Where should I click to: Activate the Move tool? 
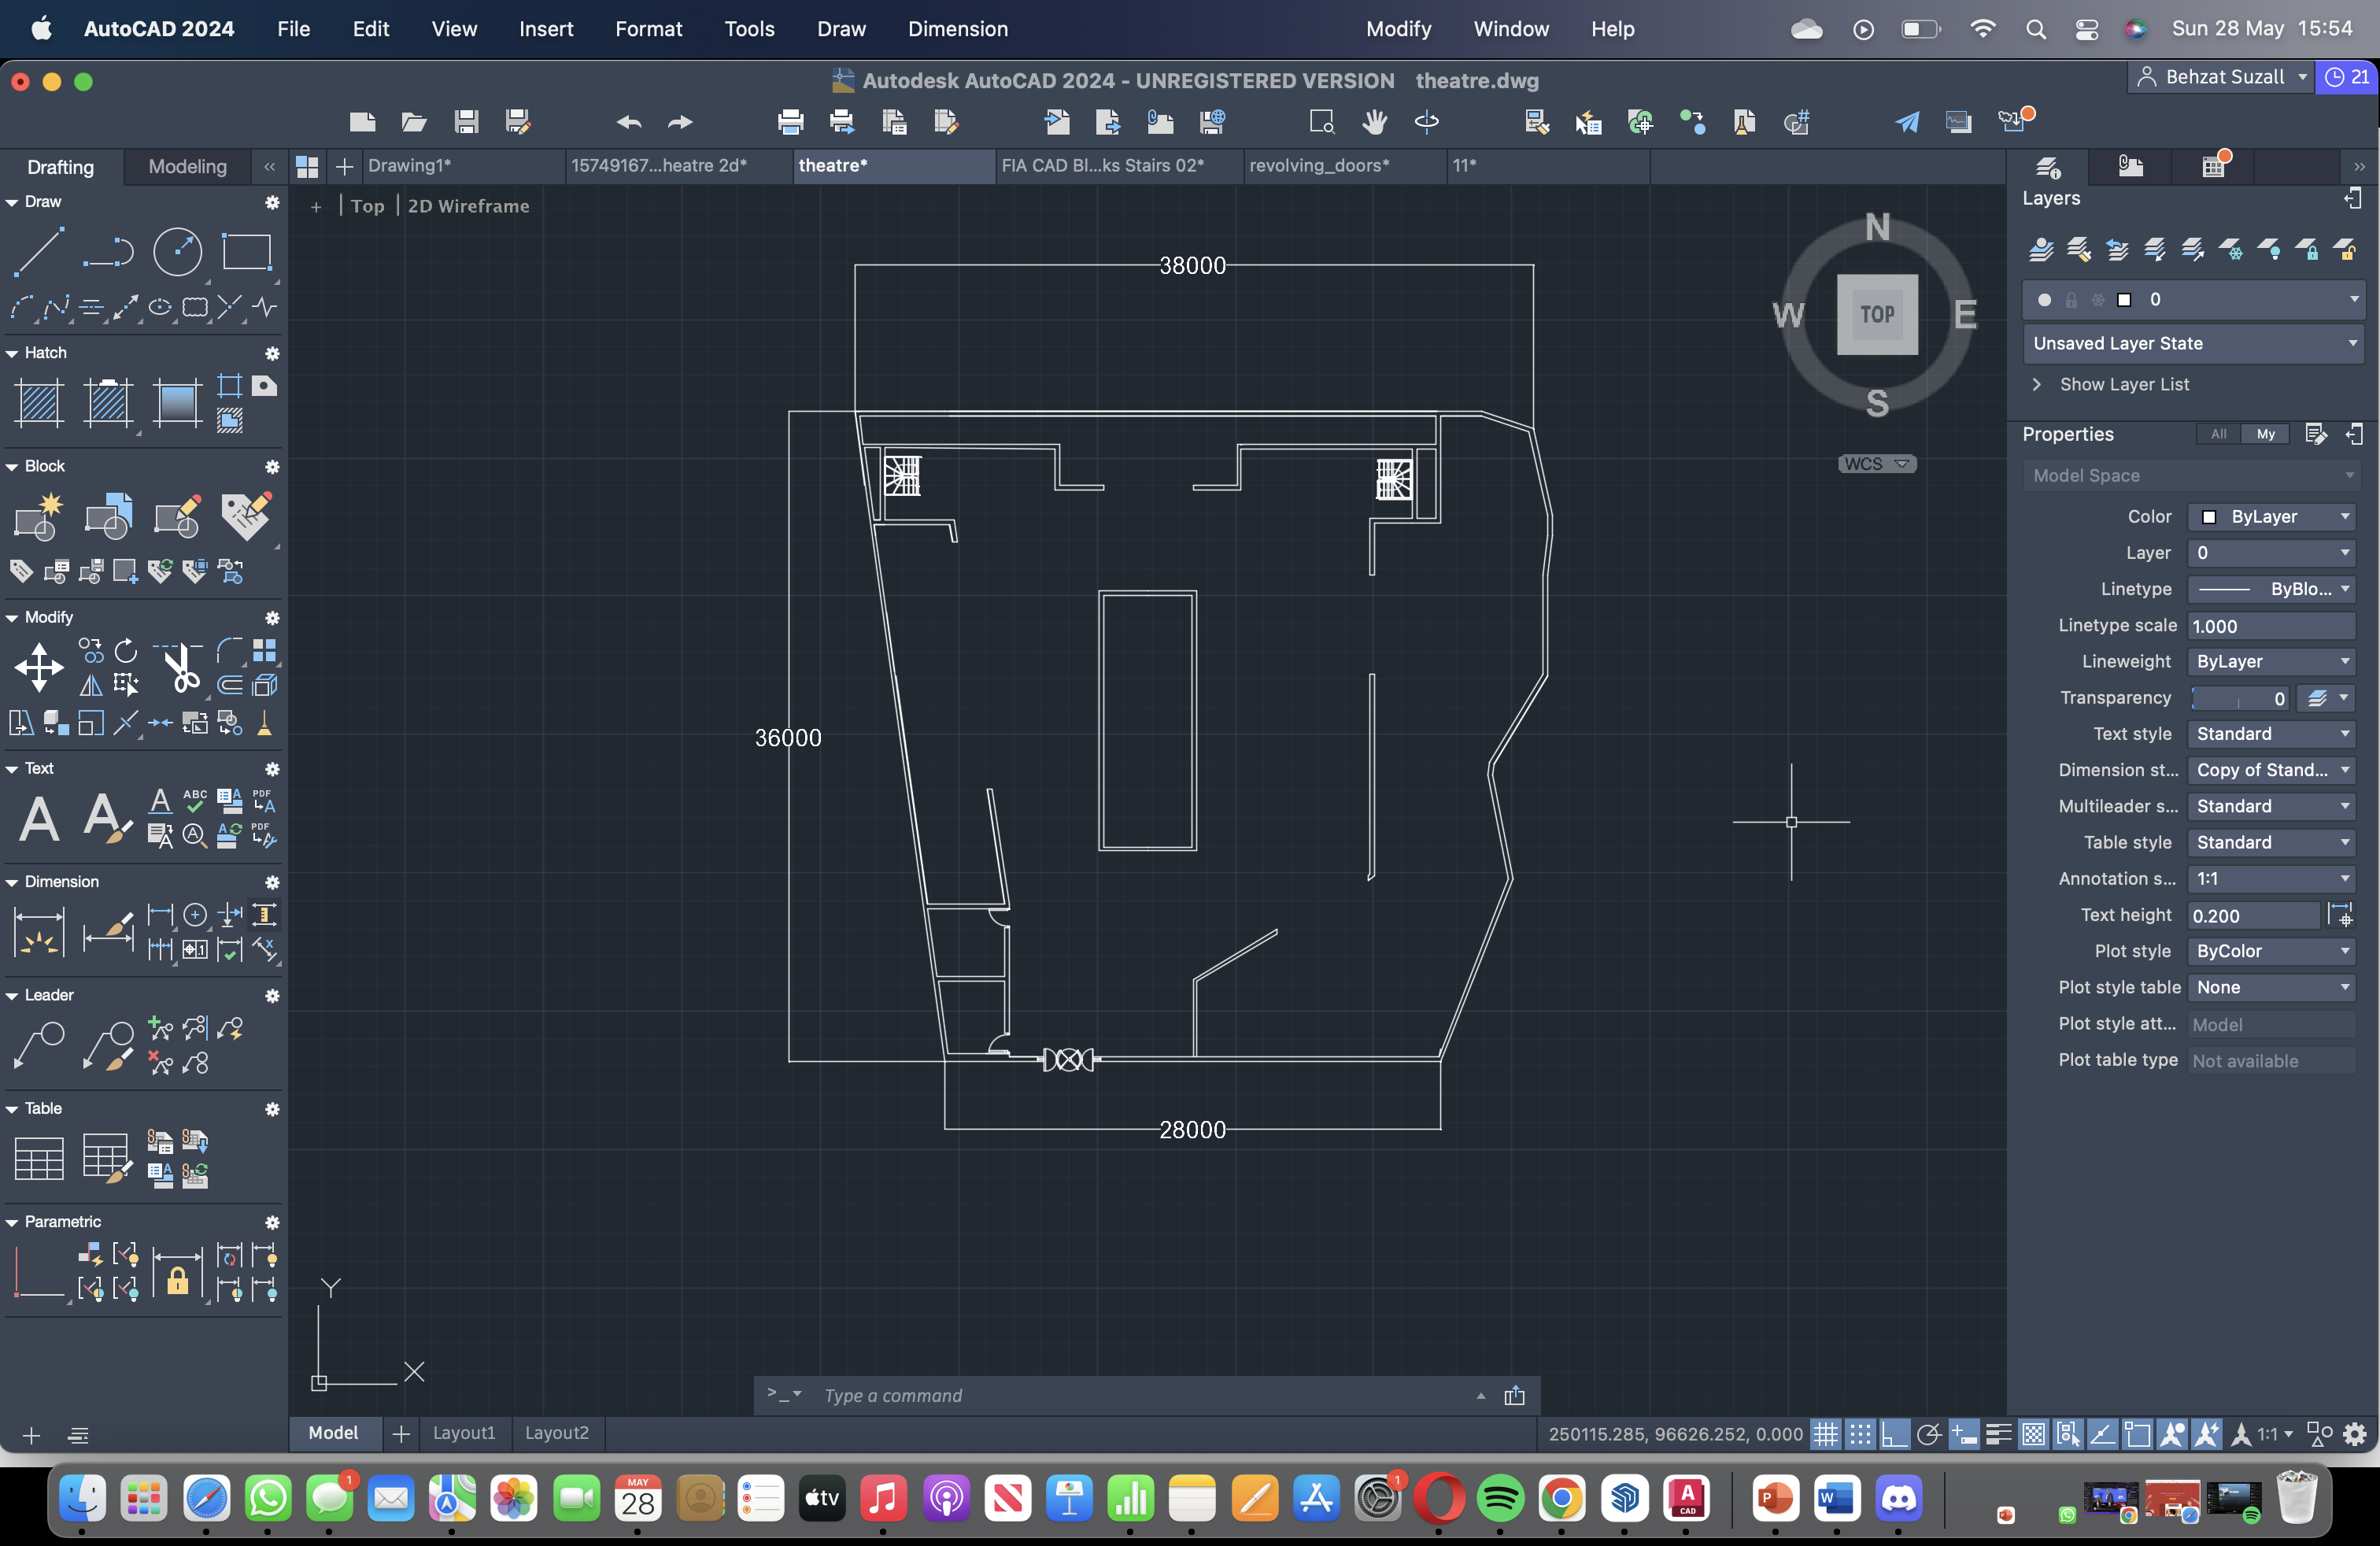pyautogui.click(x=39, y=667)
